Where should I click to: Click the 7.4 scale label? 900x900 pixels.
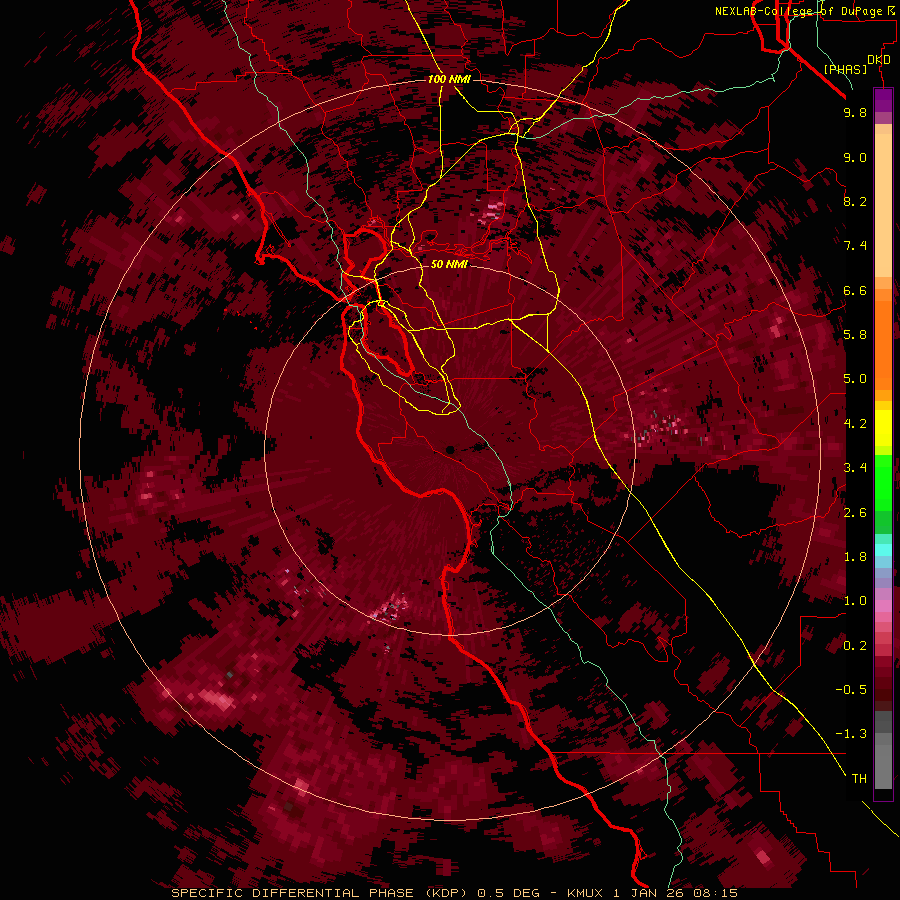(x=855, y=246)
